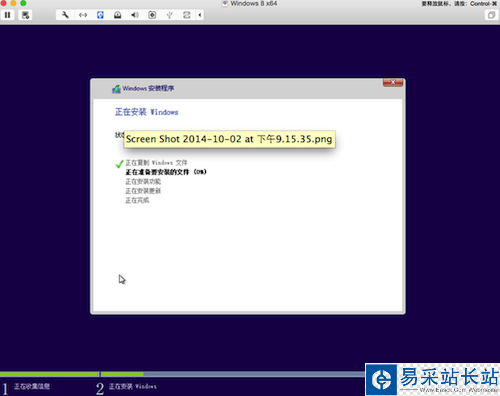Click the yellow minimize button of the VM window
Image resolution: width=500 pixels, height=396 pixels.
(13, 3)
